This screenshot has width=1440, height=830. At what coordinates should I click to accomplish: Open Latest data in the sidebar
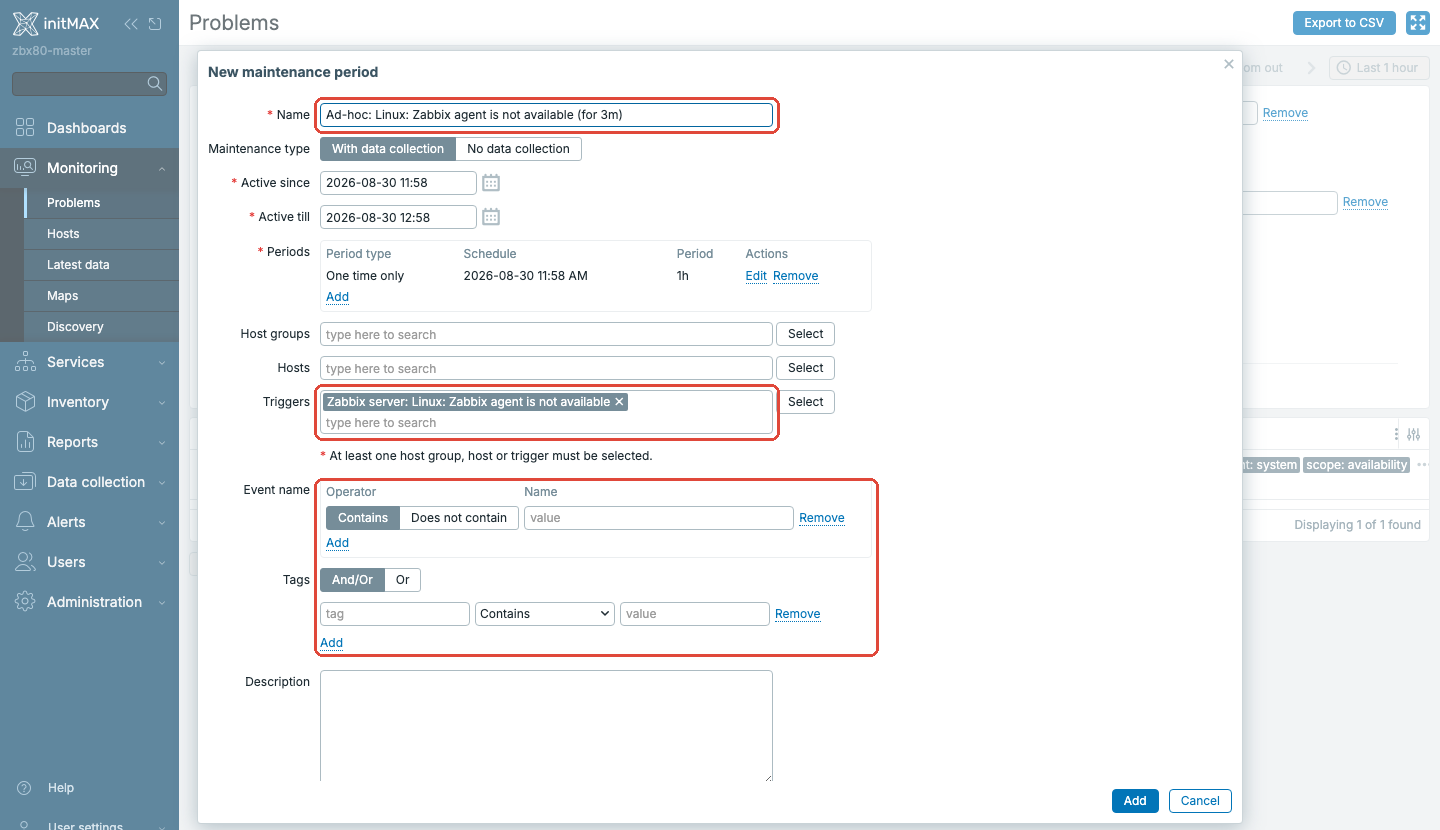pyautogui.click(x=101, y=265)
